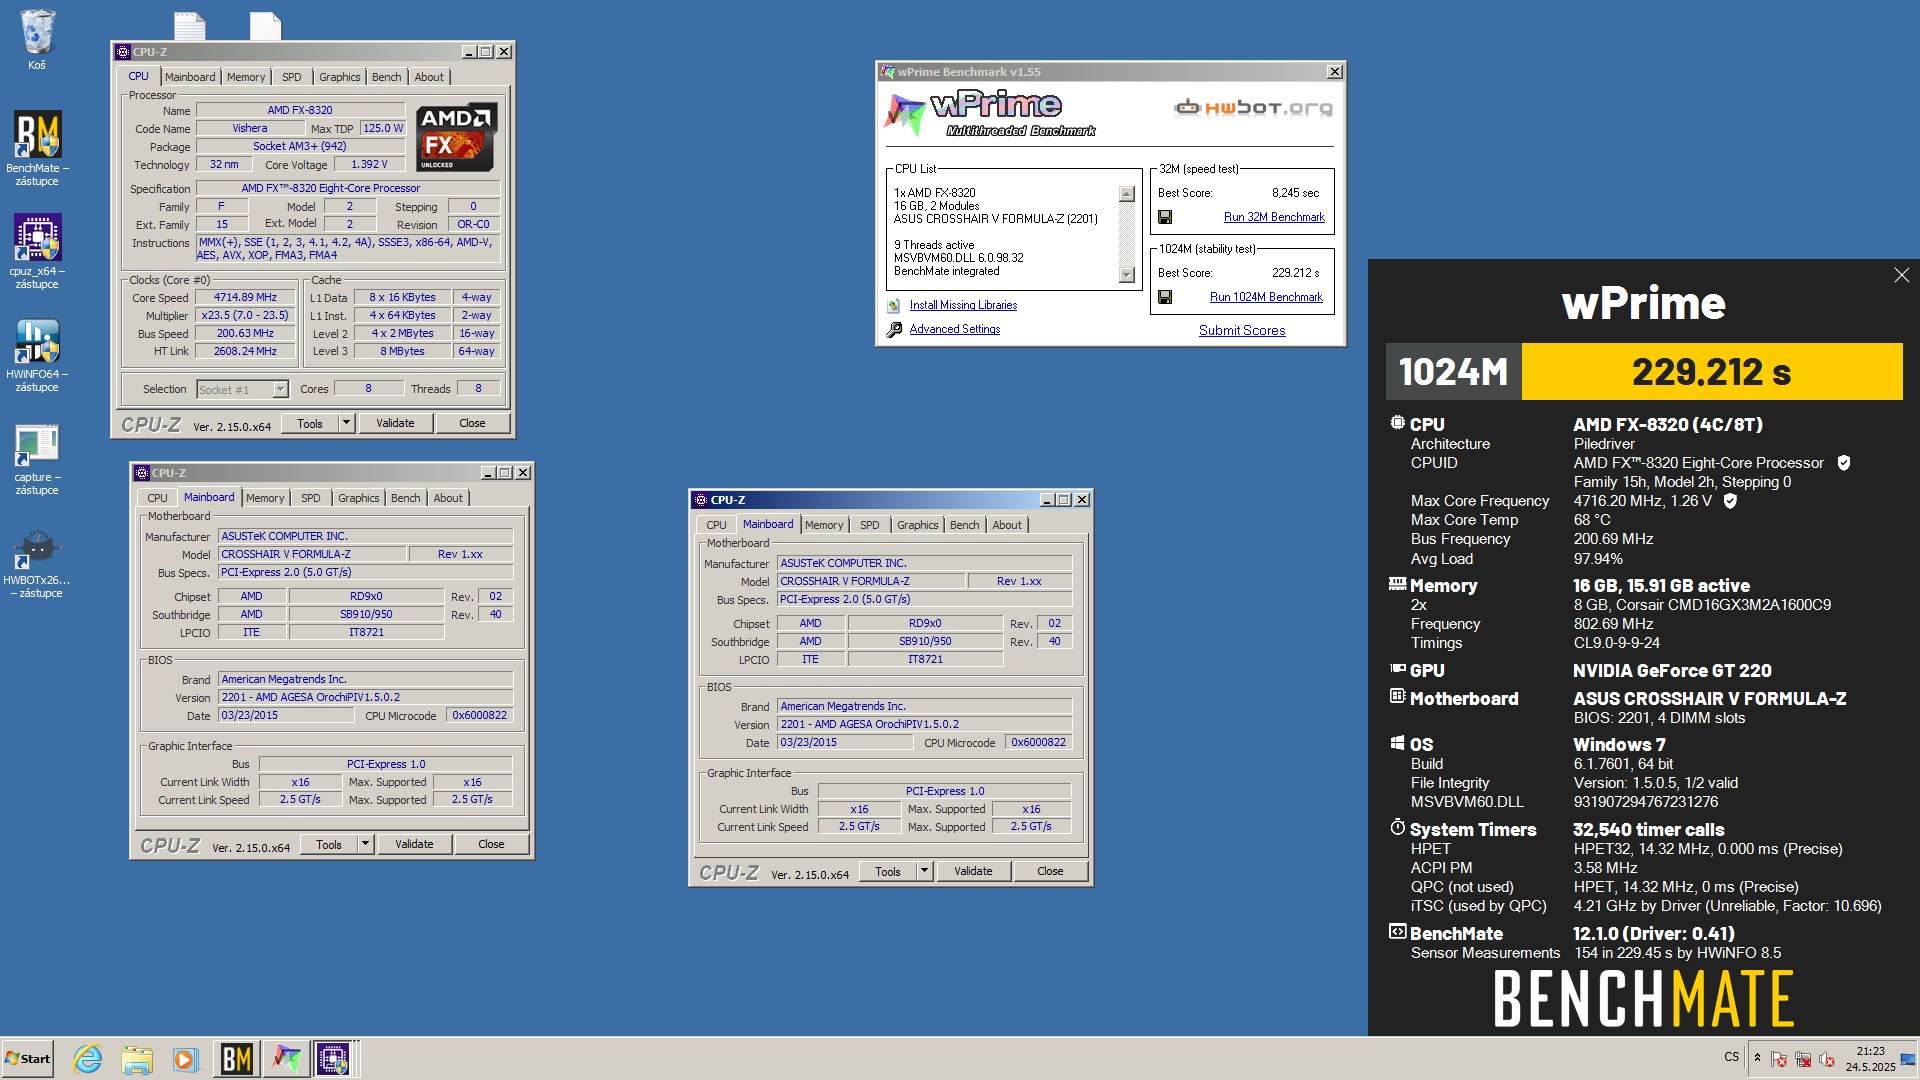Open the HWiNFO64 desktop shortcut
This screenshot has height=1080, width=1920.
[37, 354]
